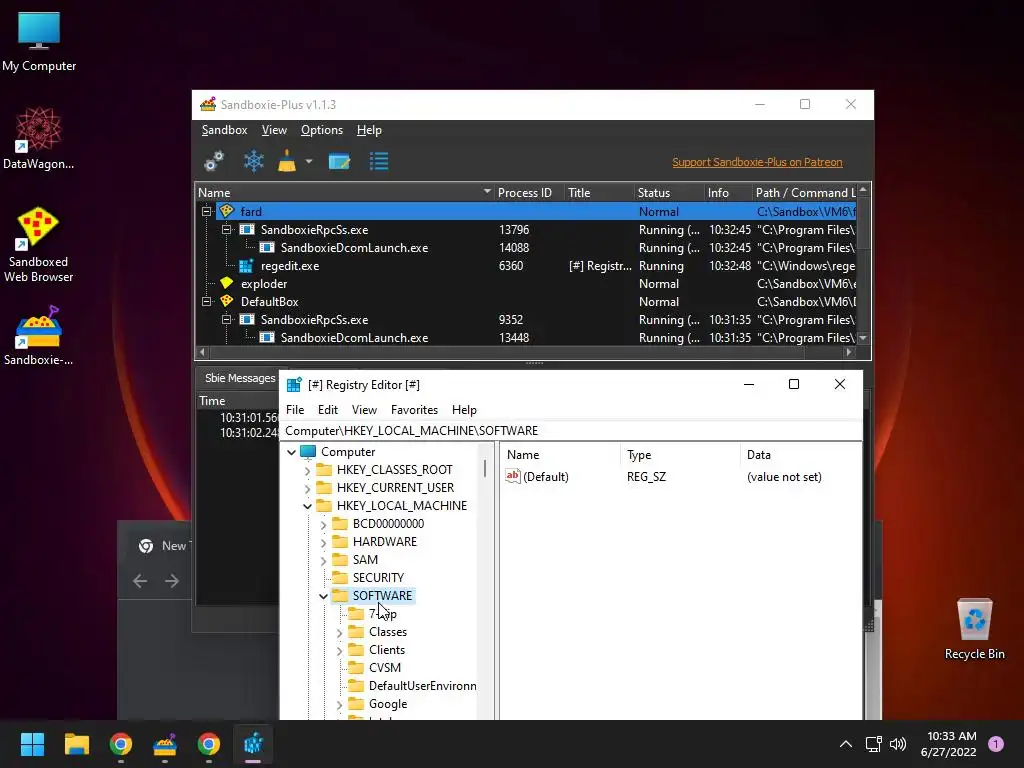Expand the Classes subkey

pos(340,632)
